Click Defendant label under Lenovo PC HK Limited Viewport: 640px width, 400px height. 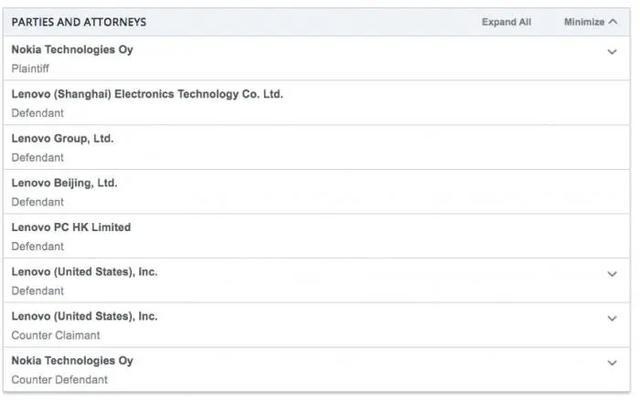pyautogui.click(x=38, y=247)
